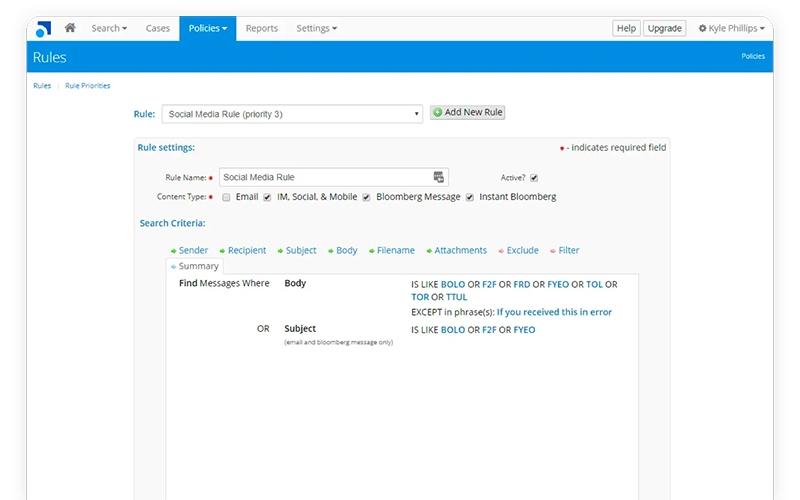Viewport: 800px width, 500px height.
Task: Enable the Email content type checkbox
Action: click(x=226, y=197)
